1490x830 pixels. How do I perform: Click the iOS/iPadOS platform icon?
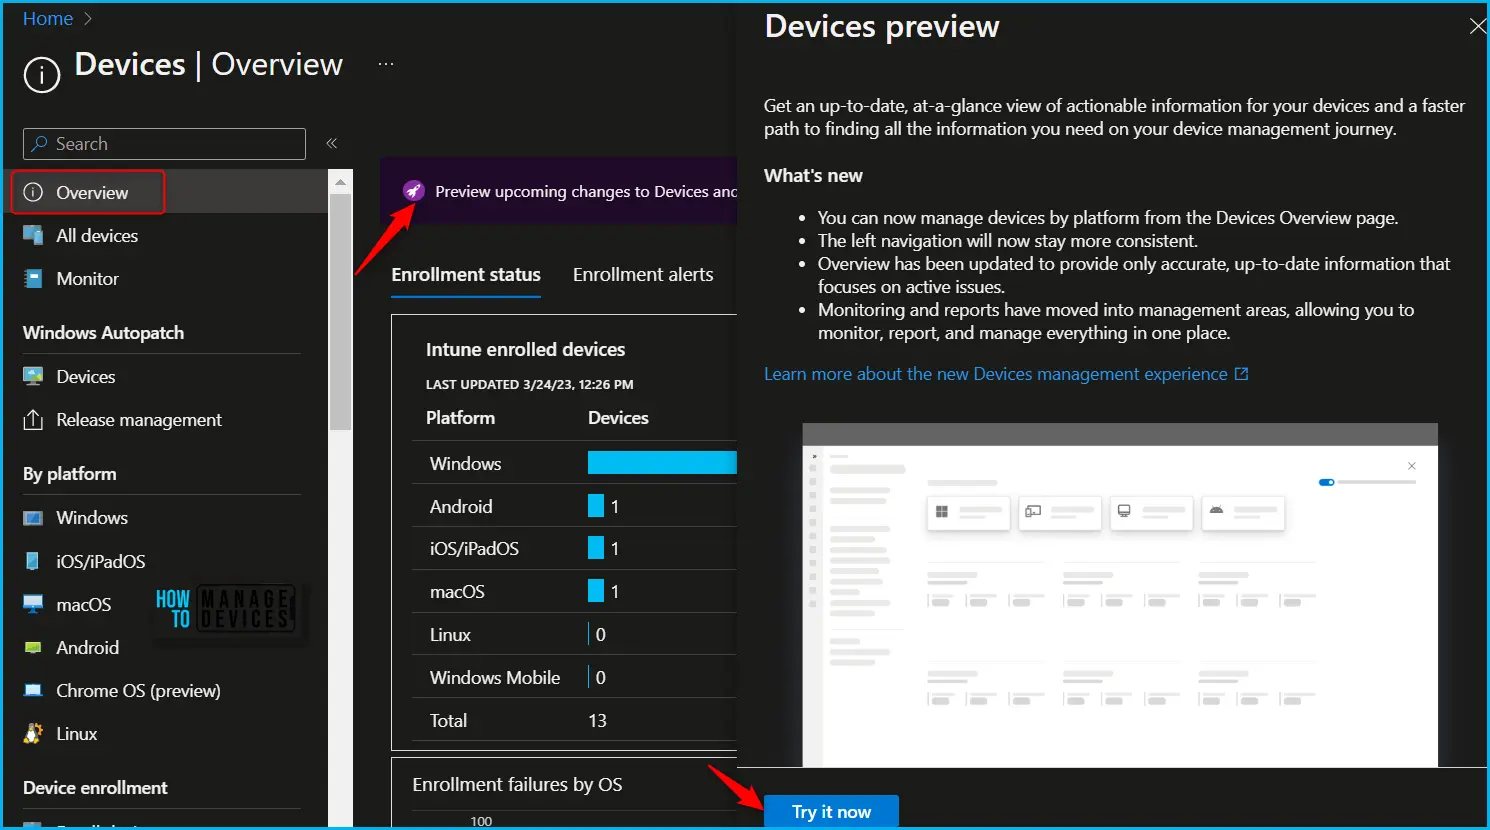(x=33, y=561)
